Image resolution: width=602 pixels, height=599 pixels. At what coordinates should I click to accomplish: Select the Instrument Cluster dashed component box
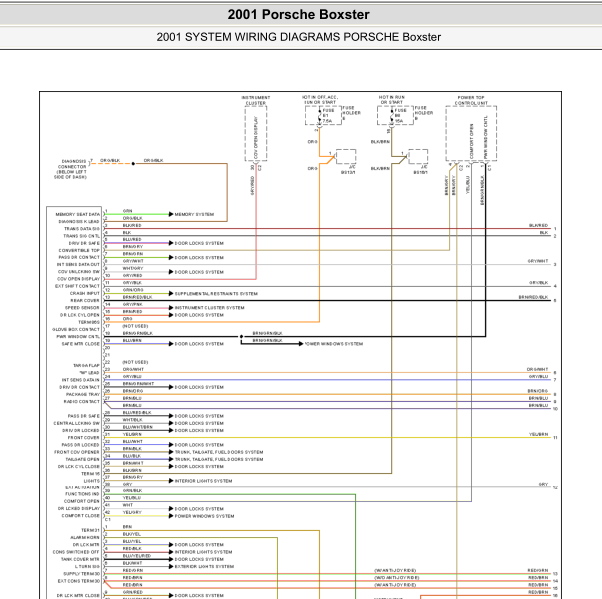click(256, 133)
